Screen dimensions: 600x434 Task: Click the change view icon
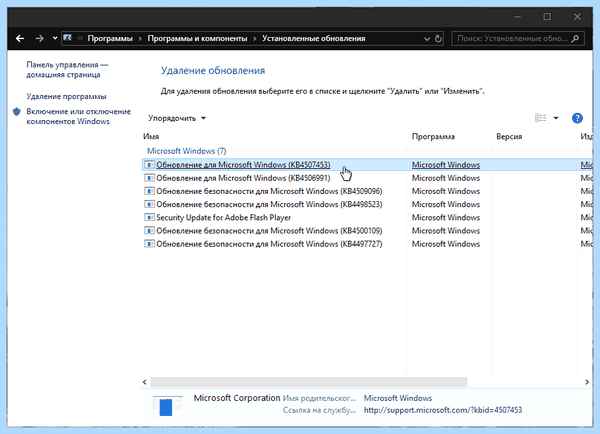tap(540, 118)
